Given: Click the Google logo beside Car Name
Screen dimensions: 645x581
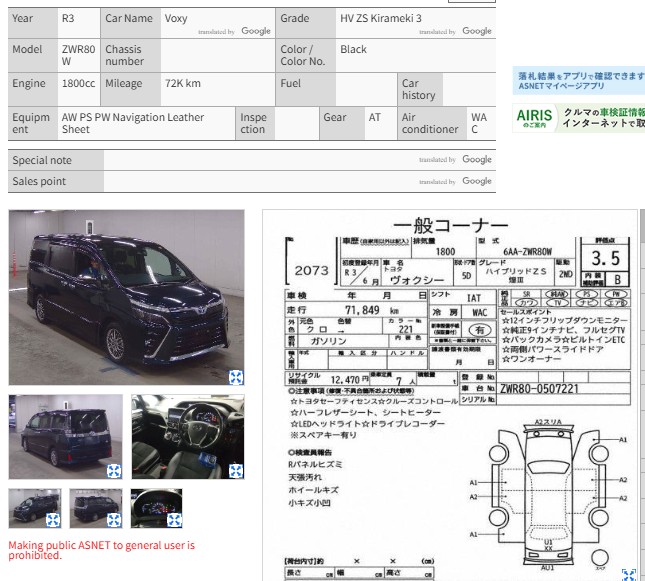Looking at the screenshot, I should (256, 31).
